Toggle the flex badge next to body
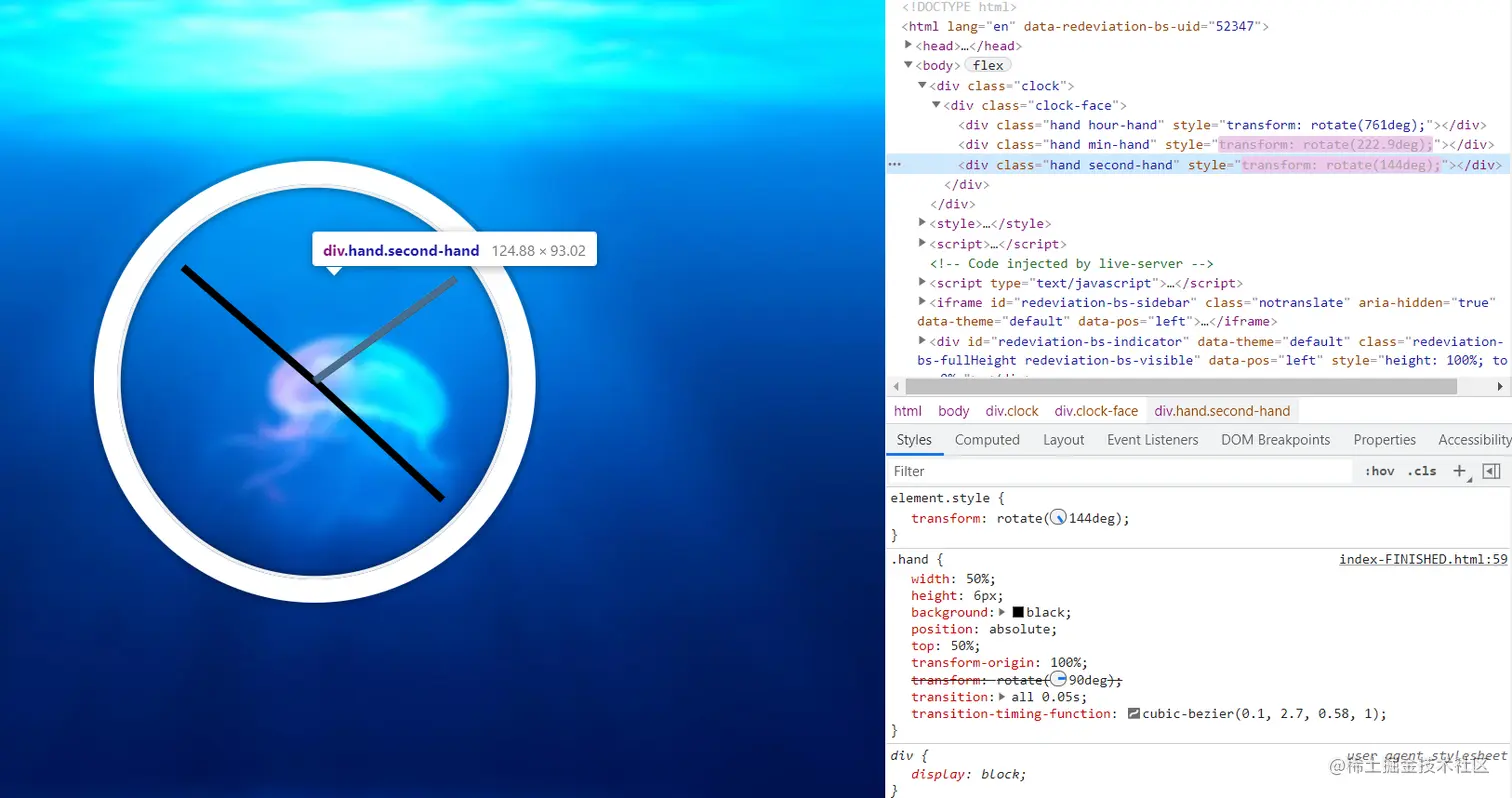 pyautogui.click(x=988, y=66)
